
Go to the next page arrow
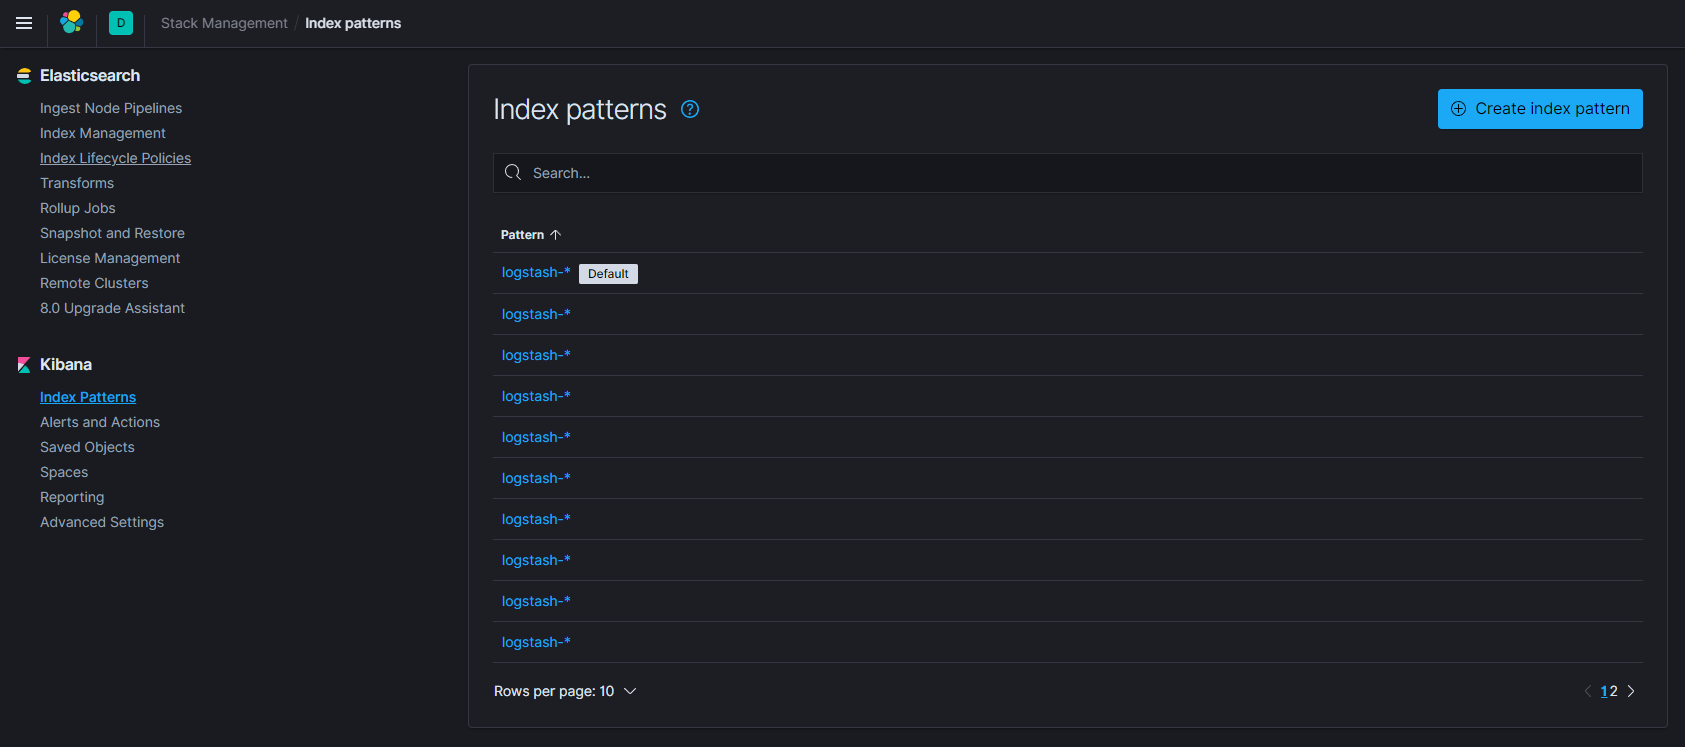coord(1631,691)
